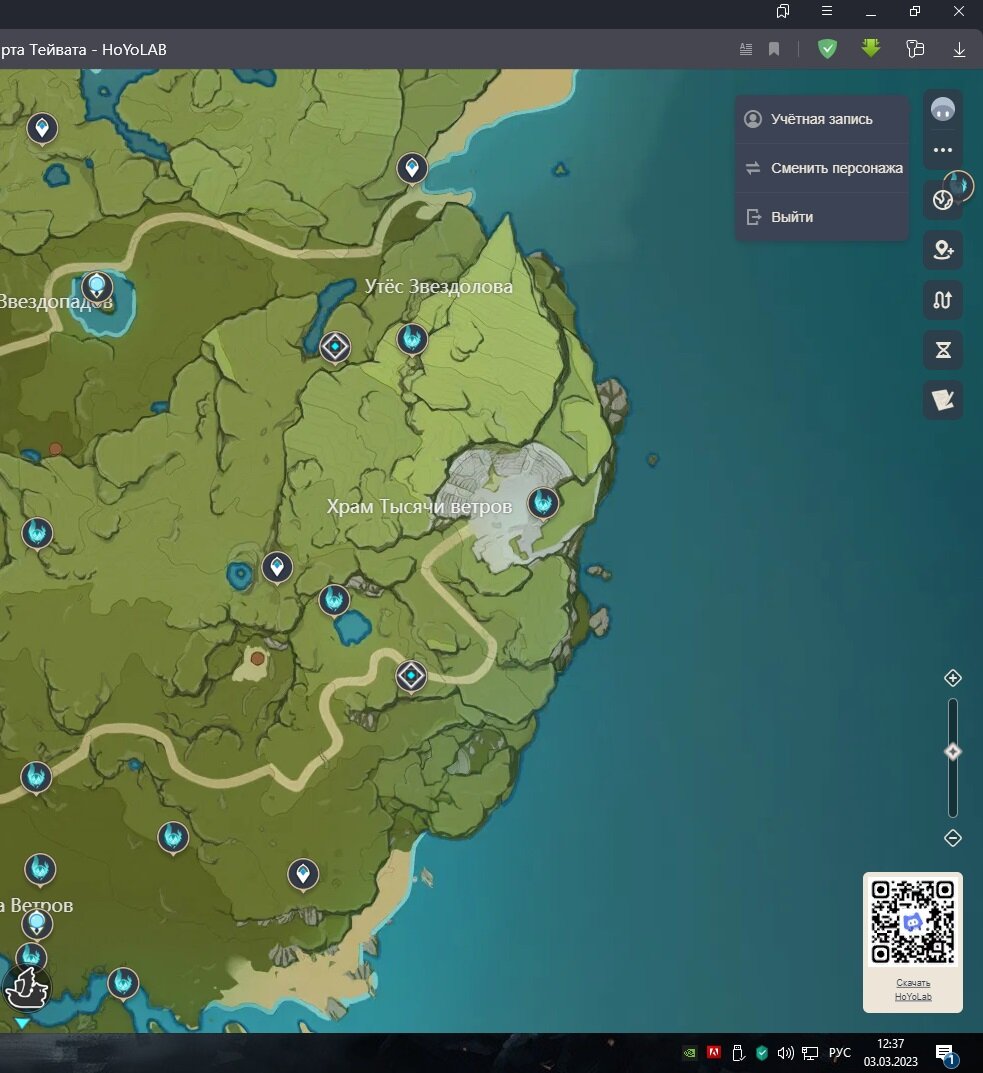Zoom out with the minus diamond
983x1073 pixels.
953,838
